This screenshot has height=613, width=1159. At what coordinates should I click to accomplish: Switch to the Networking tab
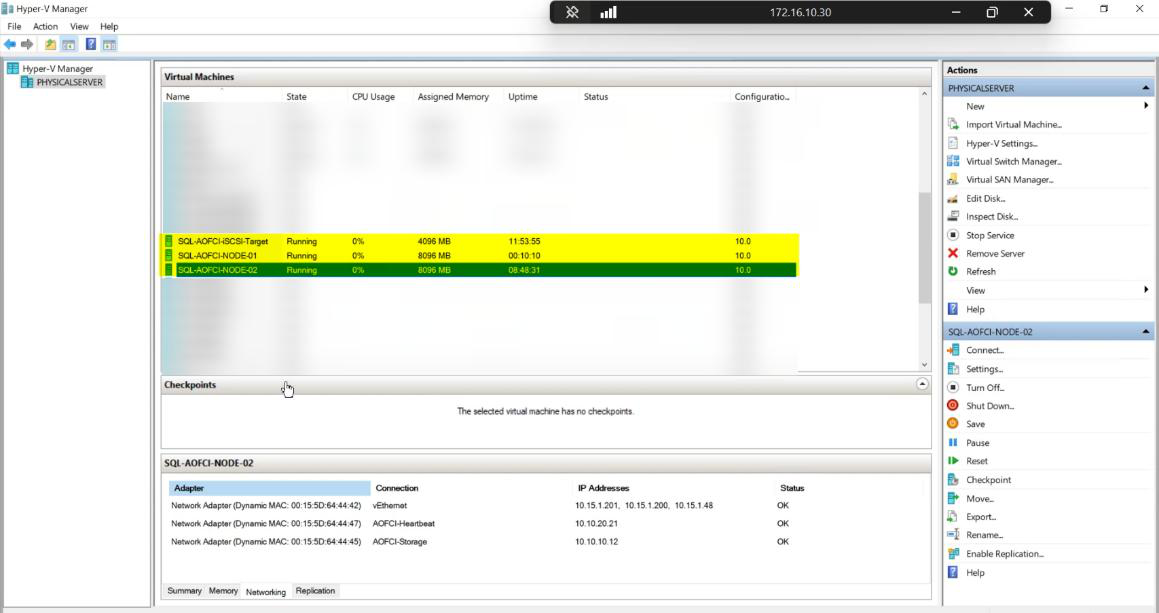(x=265, y=592)
